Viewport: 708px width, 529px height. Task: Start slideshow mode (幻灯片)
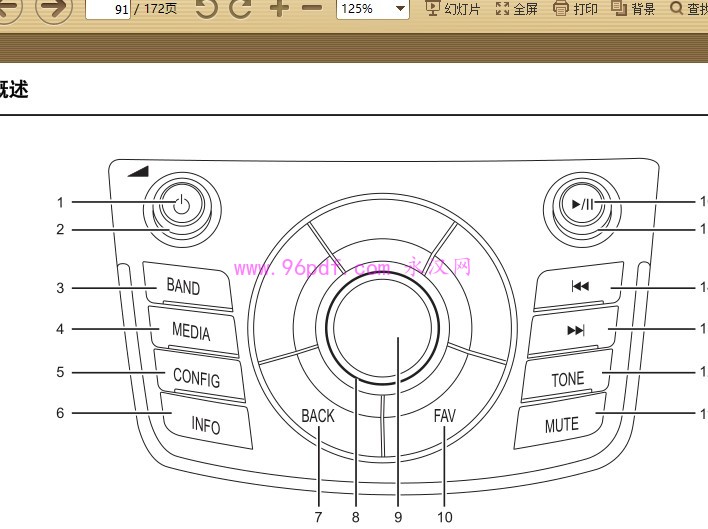click(x=453, y=9)
